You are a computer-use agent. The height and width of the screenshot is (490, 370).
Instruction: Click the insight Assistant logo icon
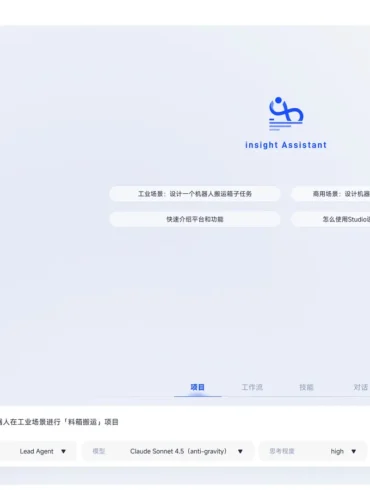[x=286, y=113]
